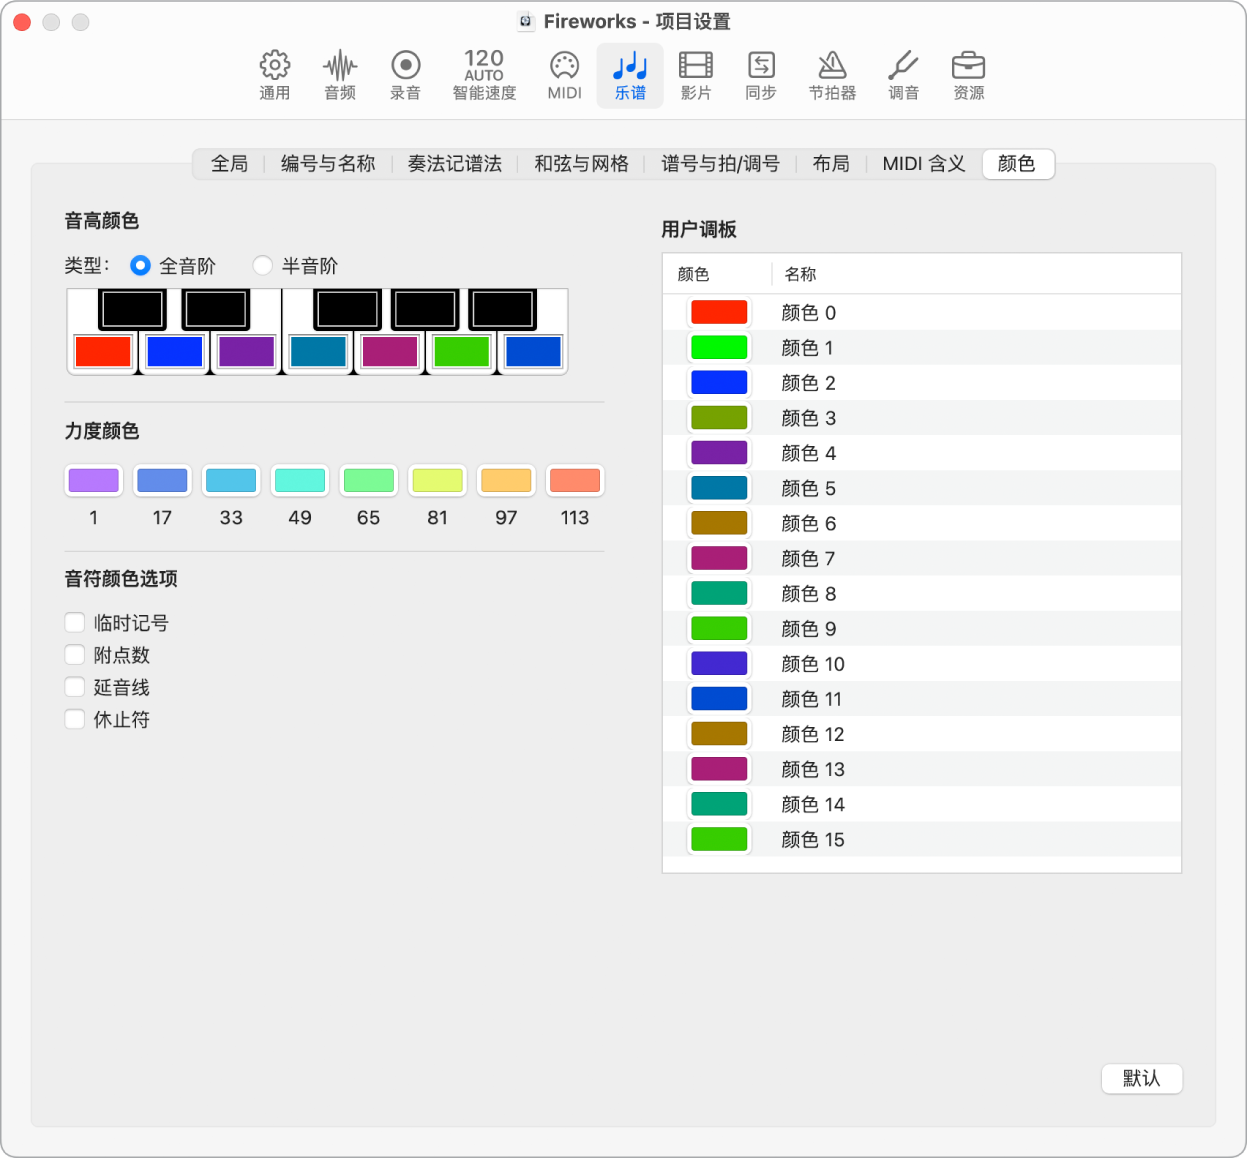
Task: Click velocity color swatch for 1
Action: (x=94, y=480)
